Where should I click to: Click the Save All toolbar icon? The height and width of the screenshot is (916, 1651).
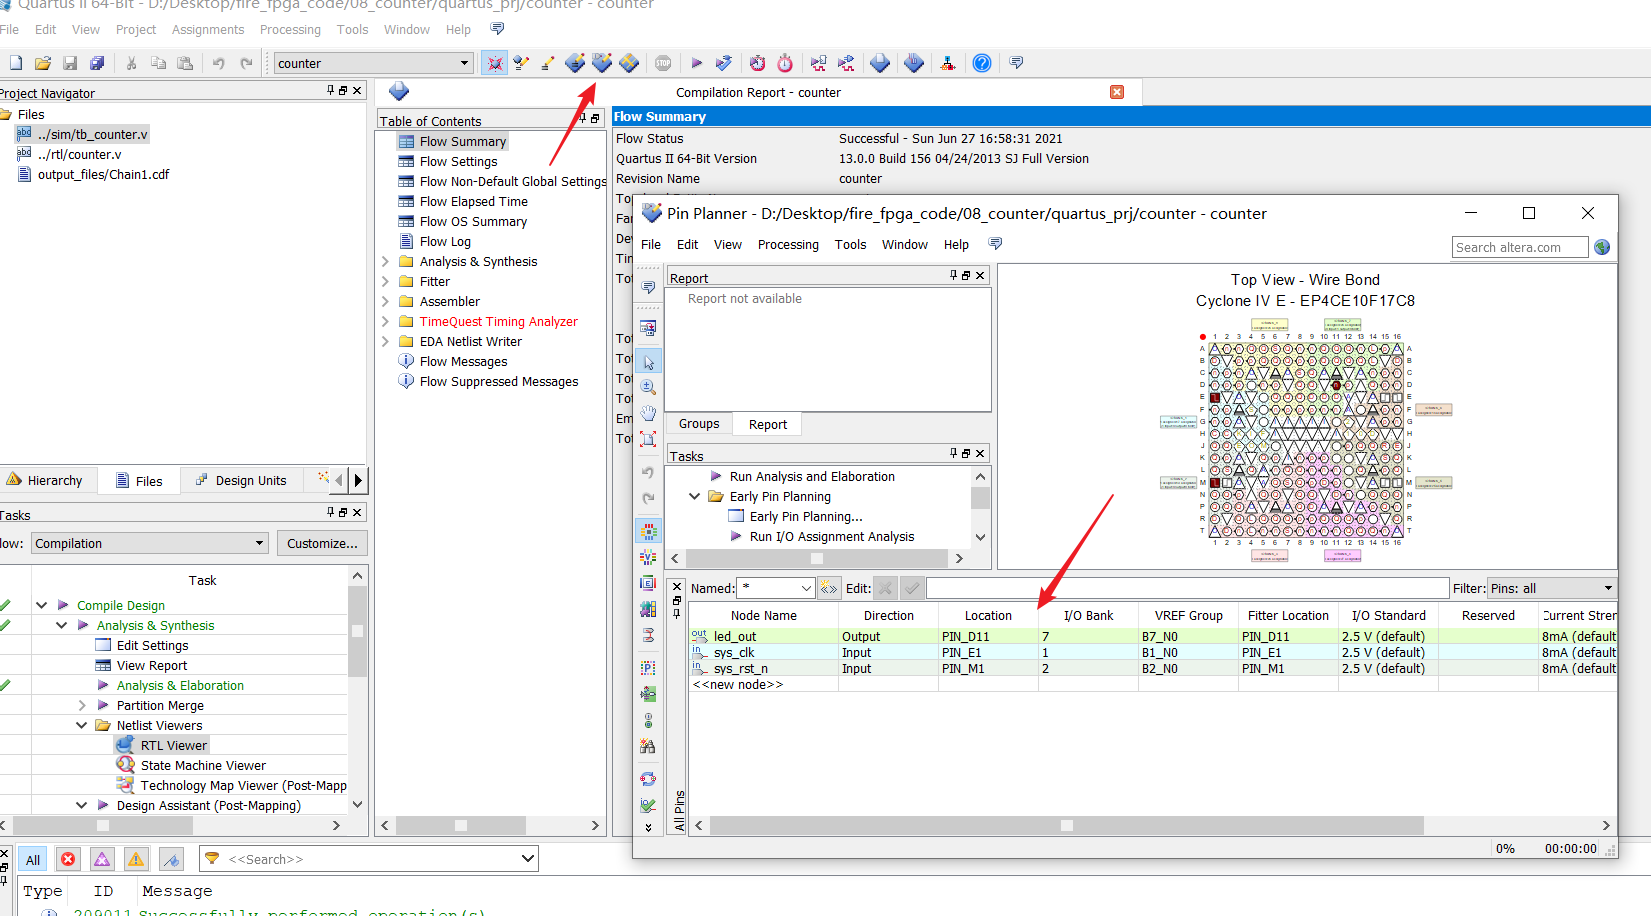(97, 63)
